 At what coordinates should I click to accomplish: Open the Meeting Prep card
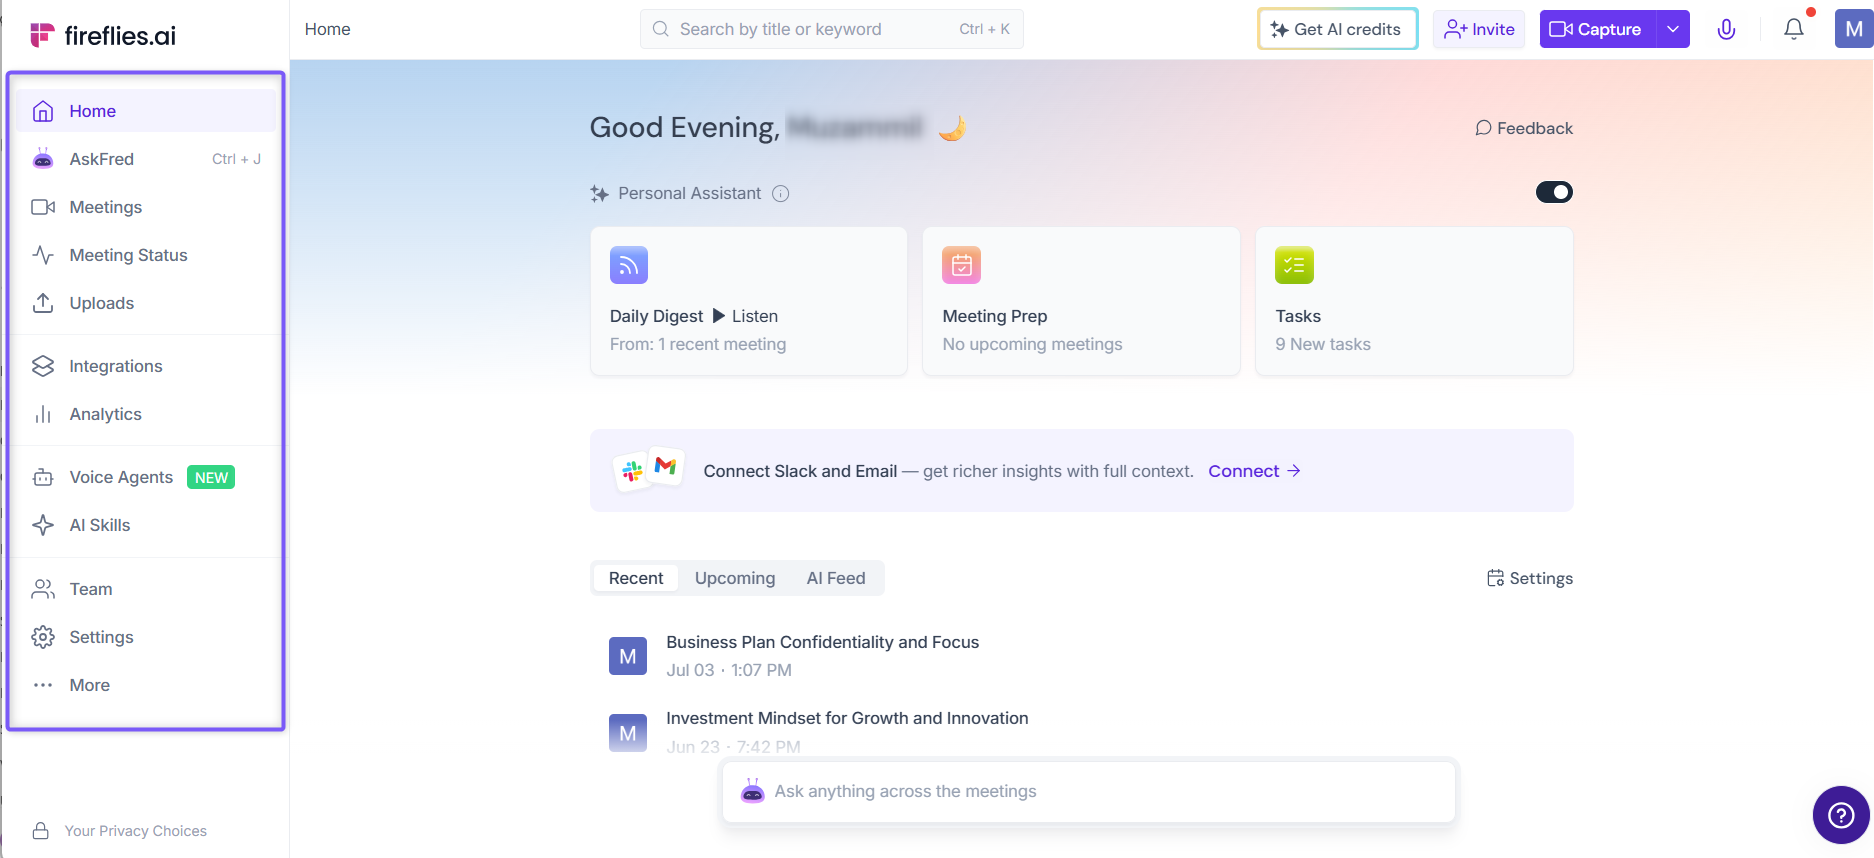pyautogui.click(x=1081, y=301)
